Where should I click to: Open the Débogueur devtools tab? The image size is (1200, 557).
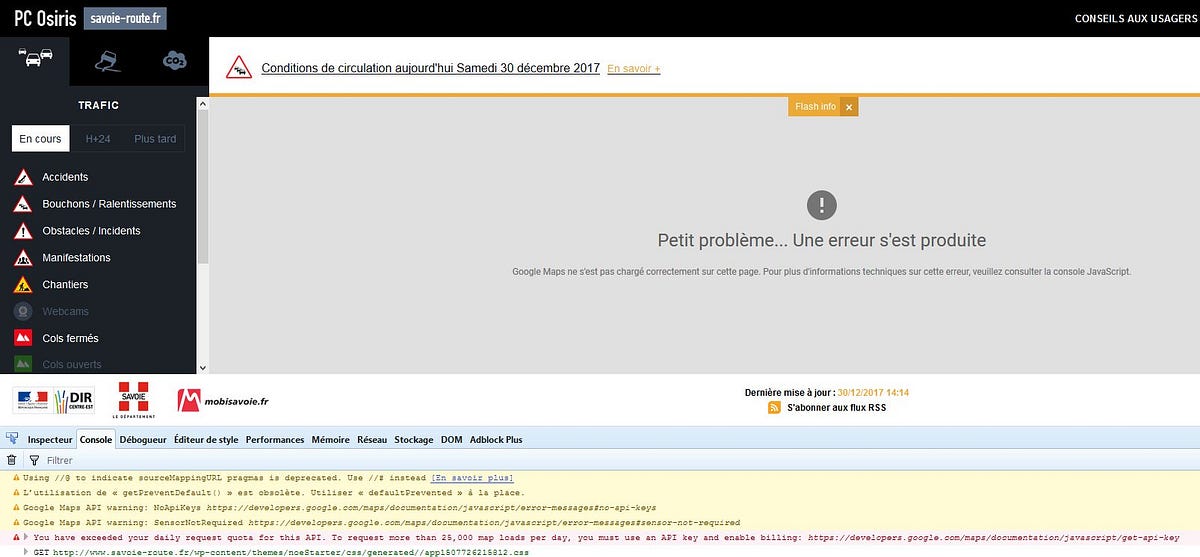[x=143, y=439]
